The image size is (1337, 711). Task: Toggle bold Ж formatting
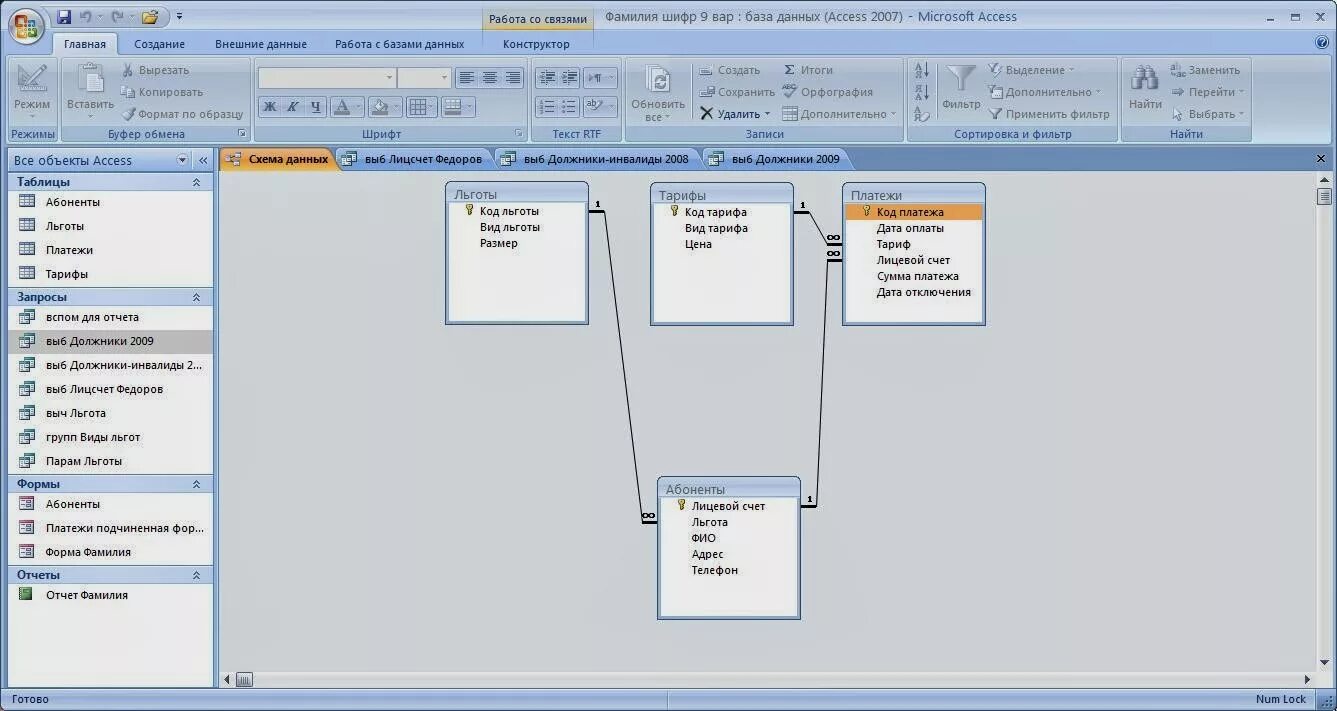click(269, 107)
